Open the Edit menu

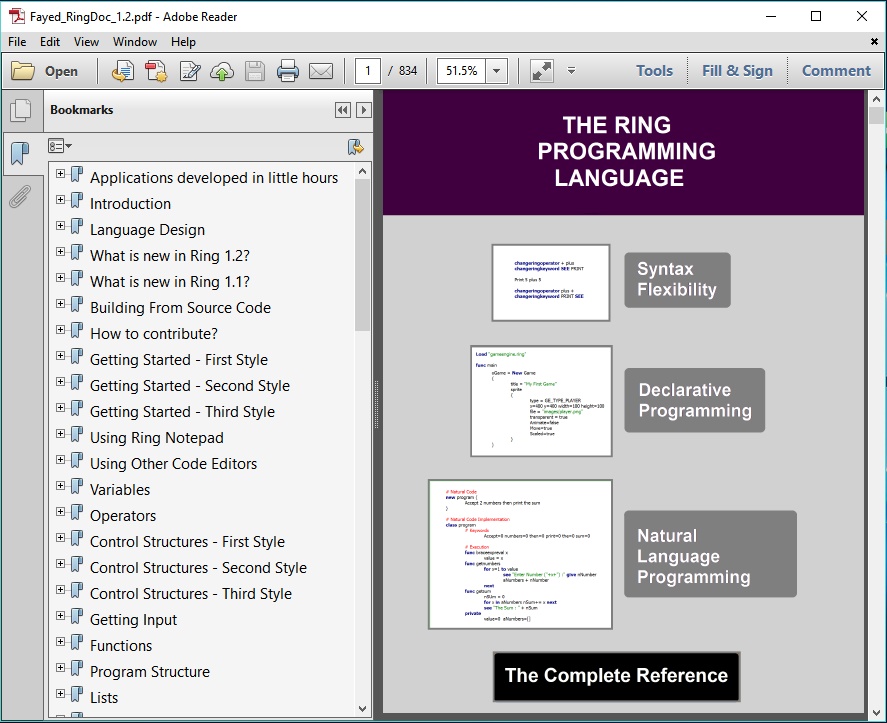click(x=50, y=42)
